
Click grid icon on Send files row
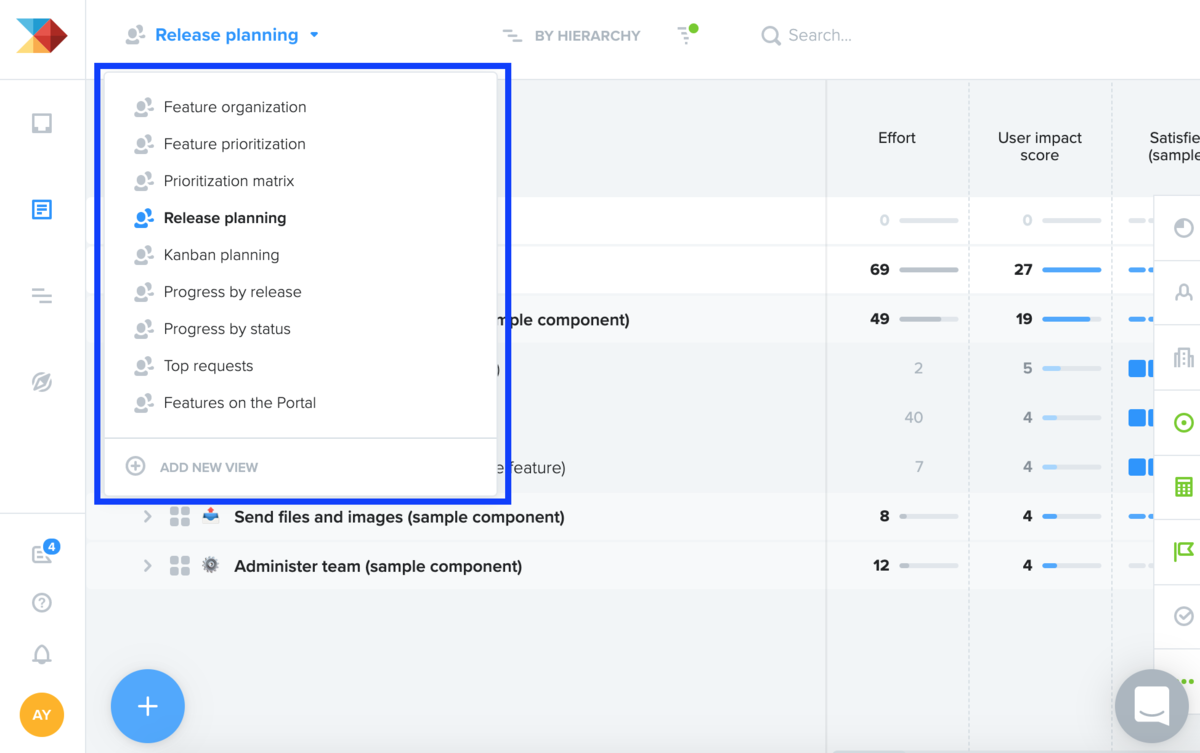coord(180,517)
